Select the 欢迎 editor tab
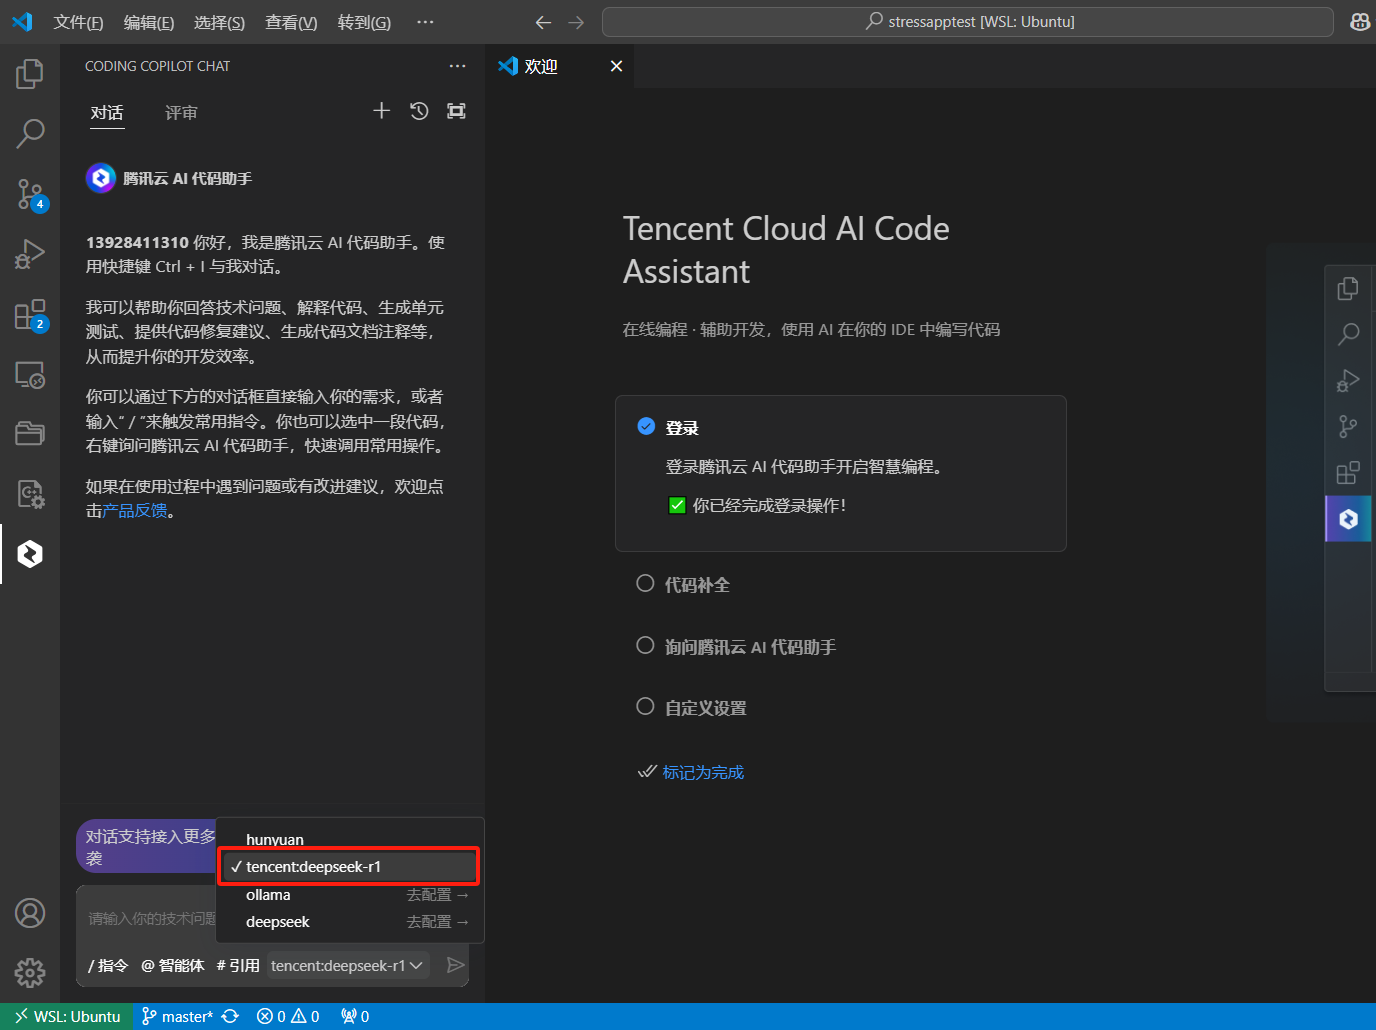 [559, 66]
